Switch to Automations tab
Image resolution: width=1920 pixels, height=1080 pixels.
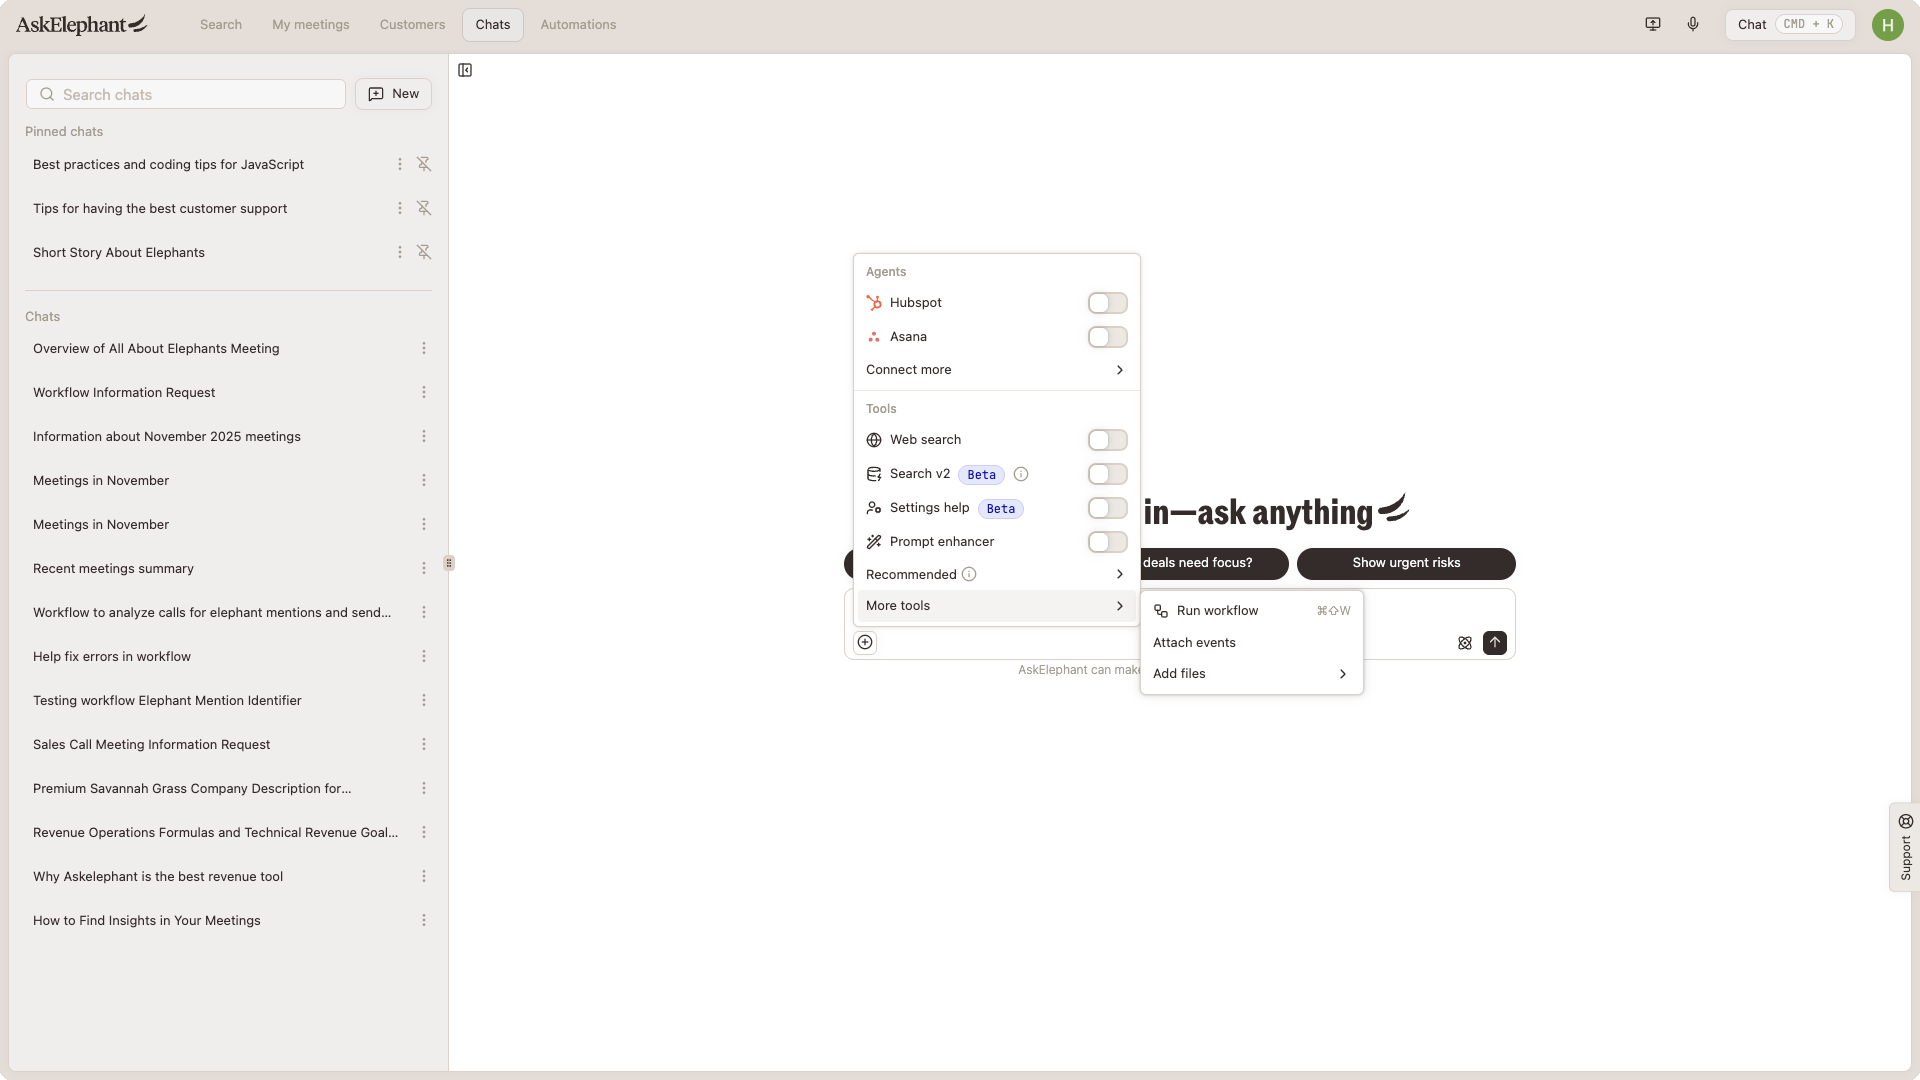578,24
